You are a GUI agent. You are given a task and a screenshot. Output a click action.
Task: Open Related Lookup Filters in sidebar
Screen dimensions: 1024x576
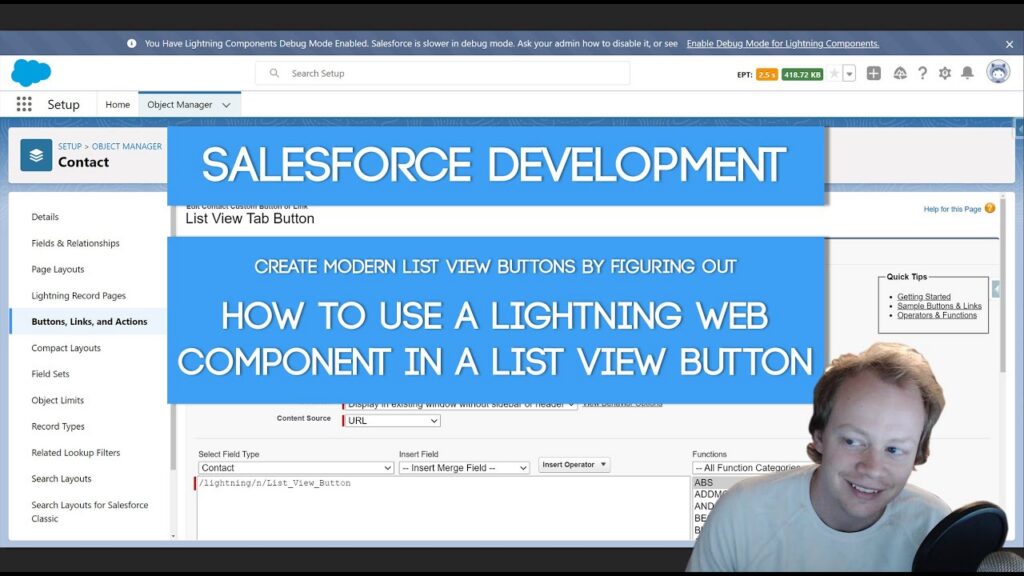76,453
